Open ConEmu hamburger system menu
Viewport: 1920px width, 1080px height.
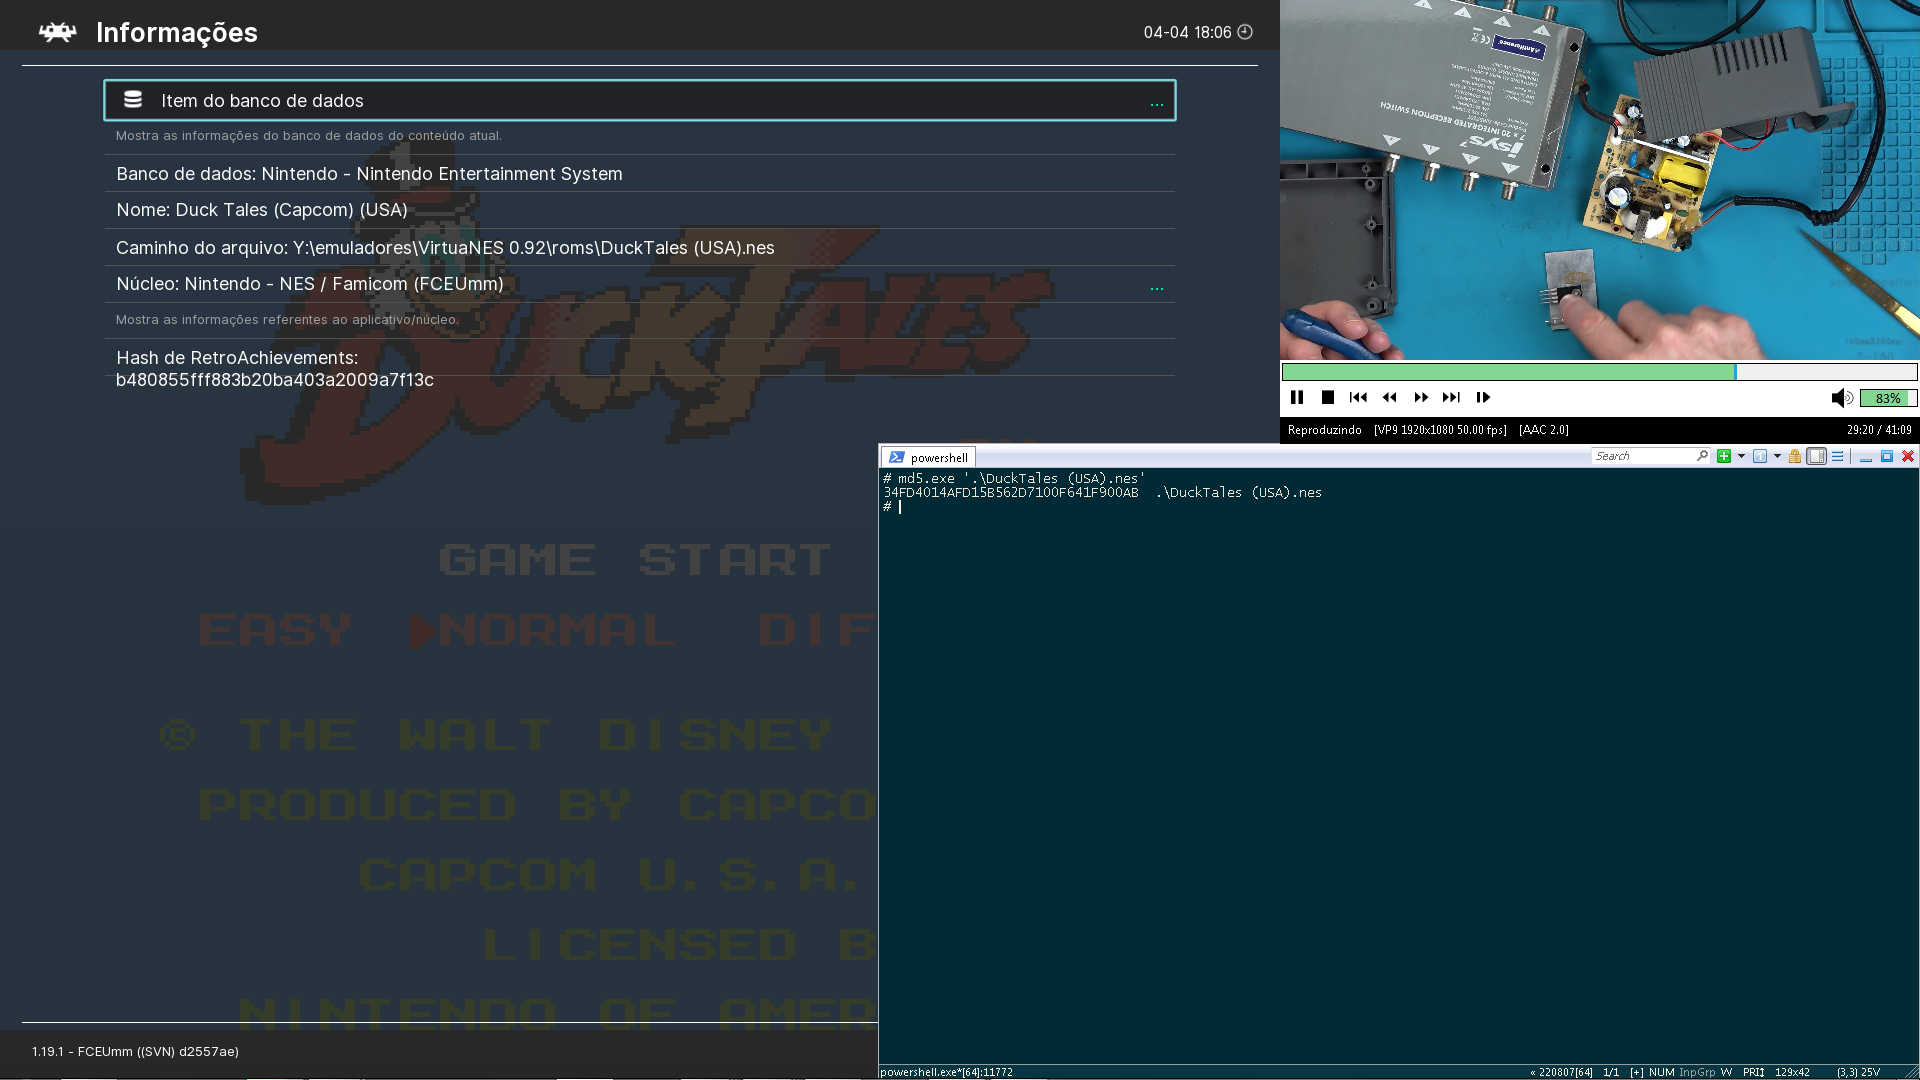(x=1838, y=456)
